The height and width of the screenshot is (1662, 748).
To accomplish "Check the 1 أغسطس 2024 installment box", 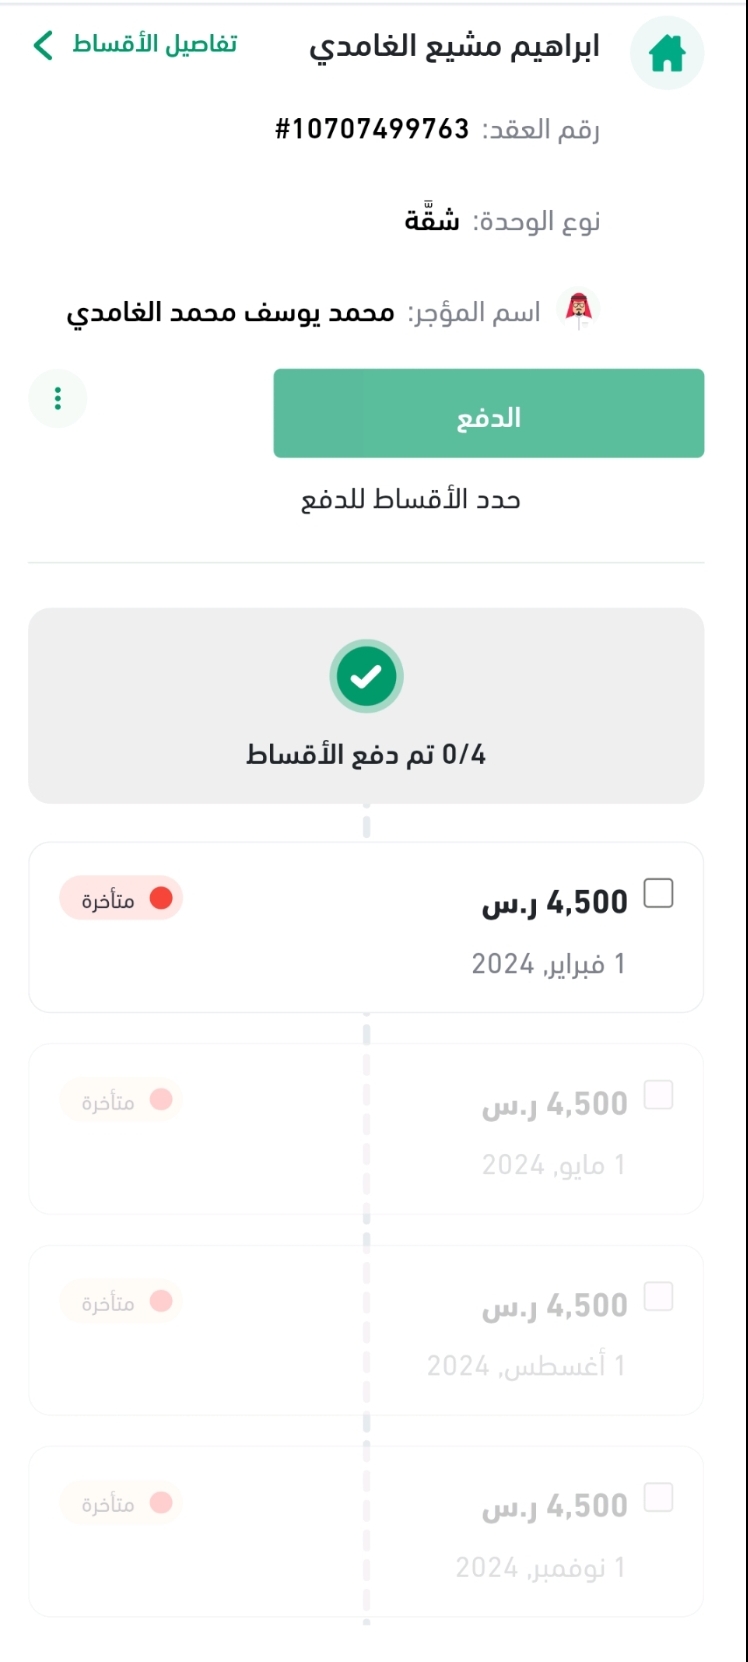I will (x=658, y=1297).
